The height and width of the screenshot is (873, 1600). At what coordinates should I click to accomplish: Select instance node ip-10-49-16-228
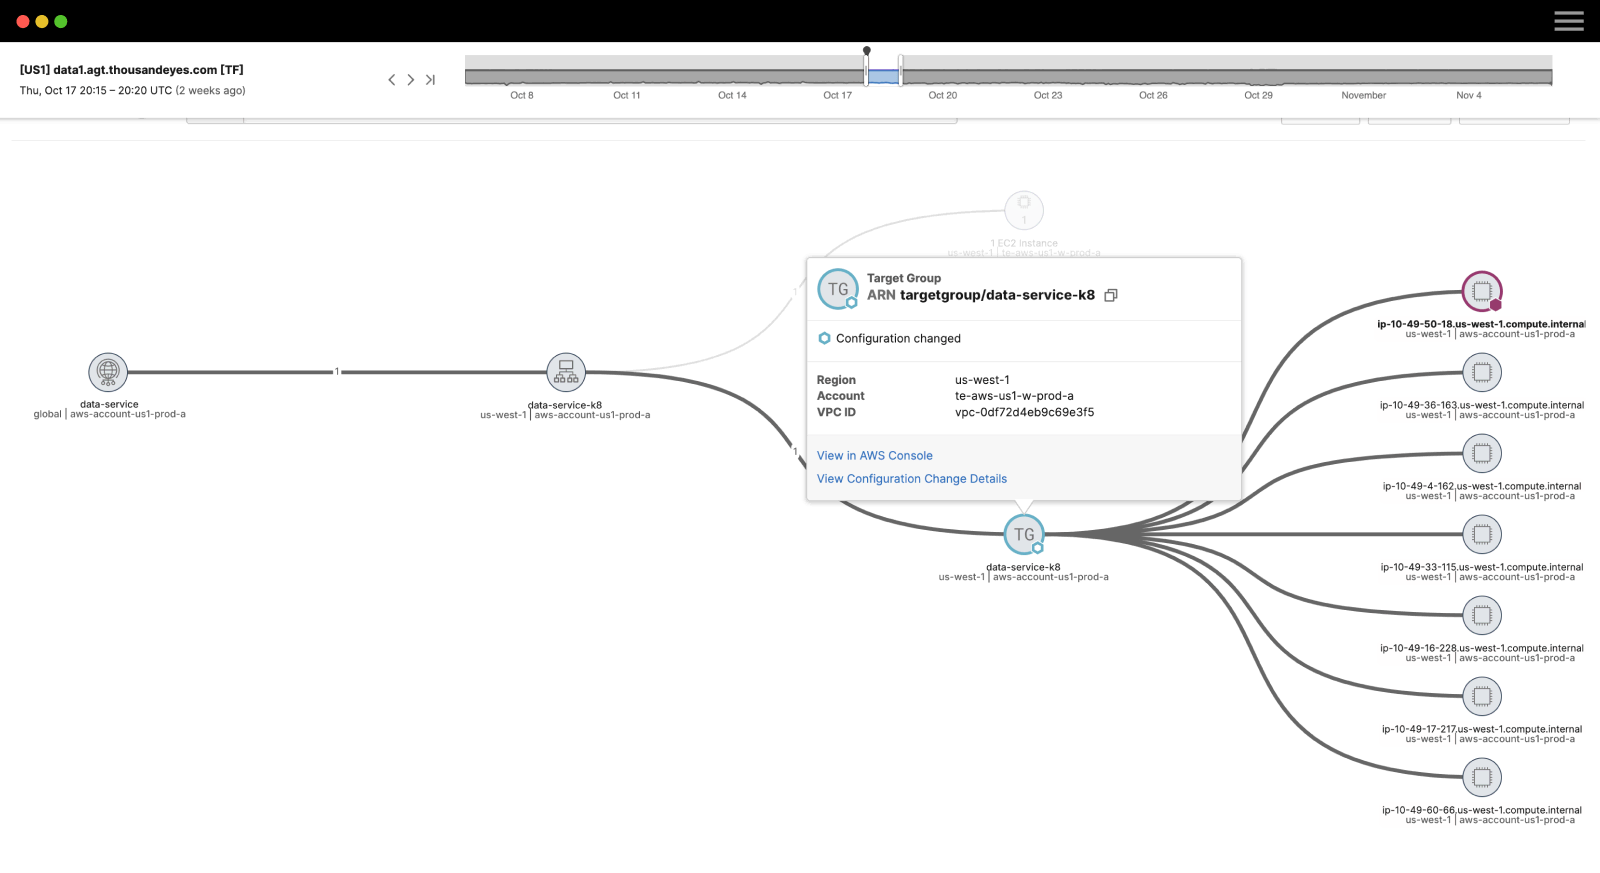point(1482,615)
